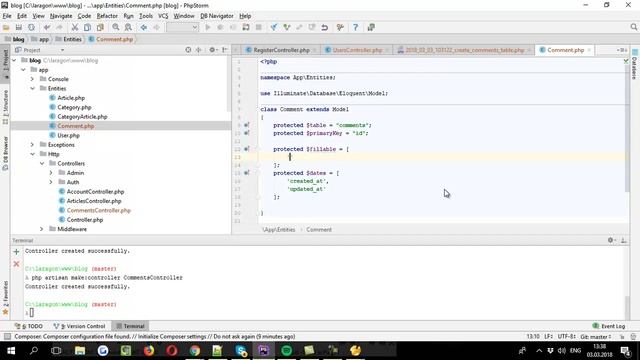Switch to UsersController.php tab
The width and height of the screenshot is (640, 360).
click(357, 50)
